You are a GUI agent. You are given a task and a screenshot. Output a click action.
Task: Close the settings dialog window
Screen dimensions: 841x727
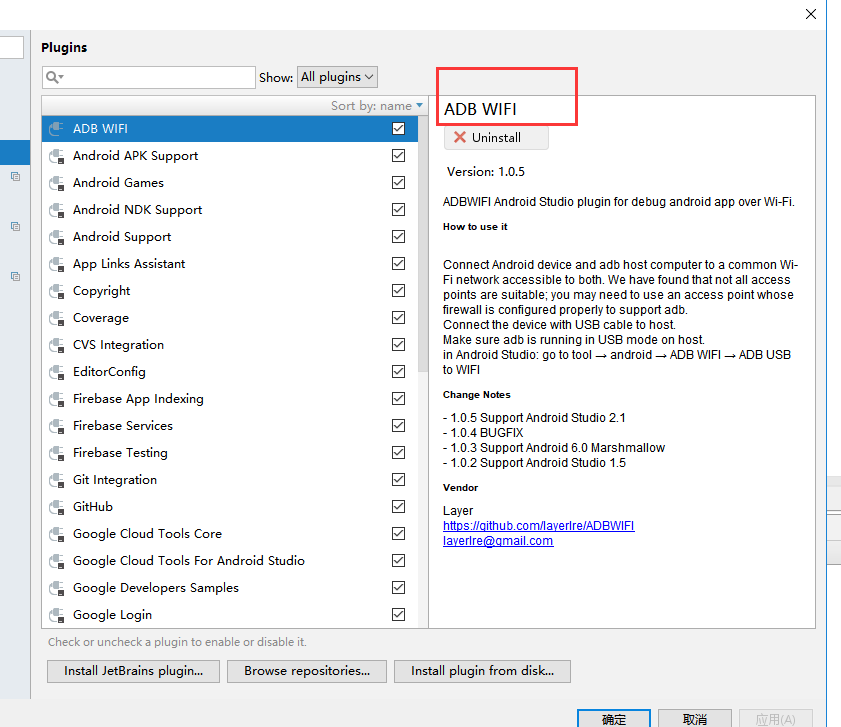811,14
